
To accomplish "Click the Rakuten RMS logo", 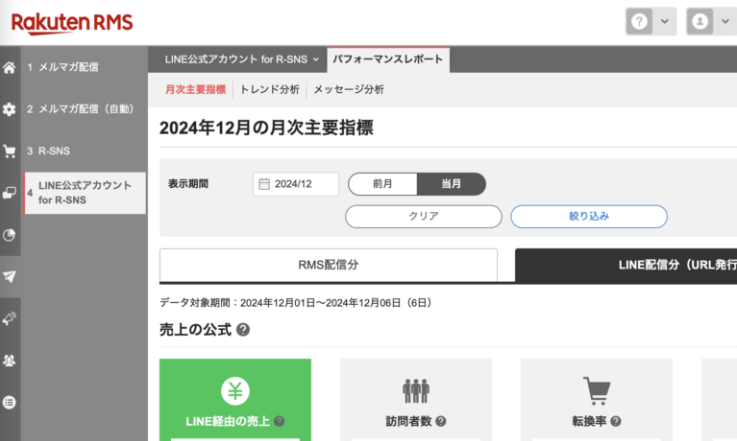I will [72, 23].
